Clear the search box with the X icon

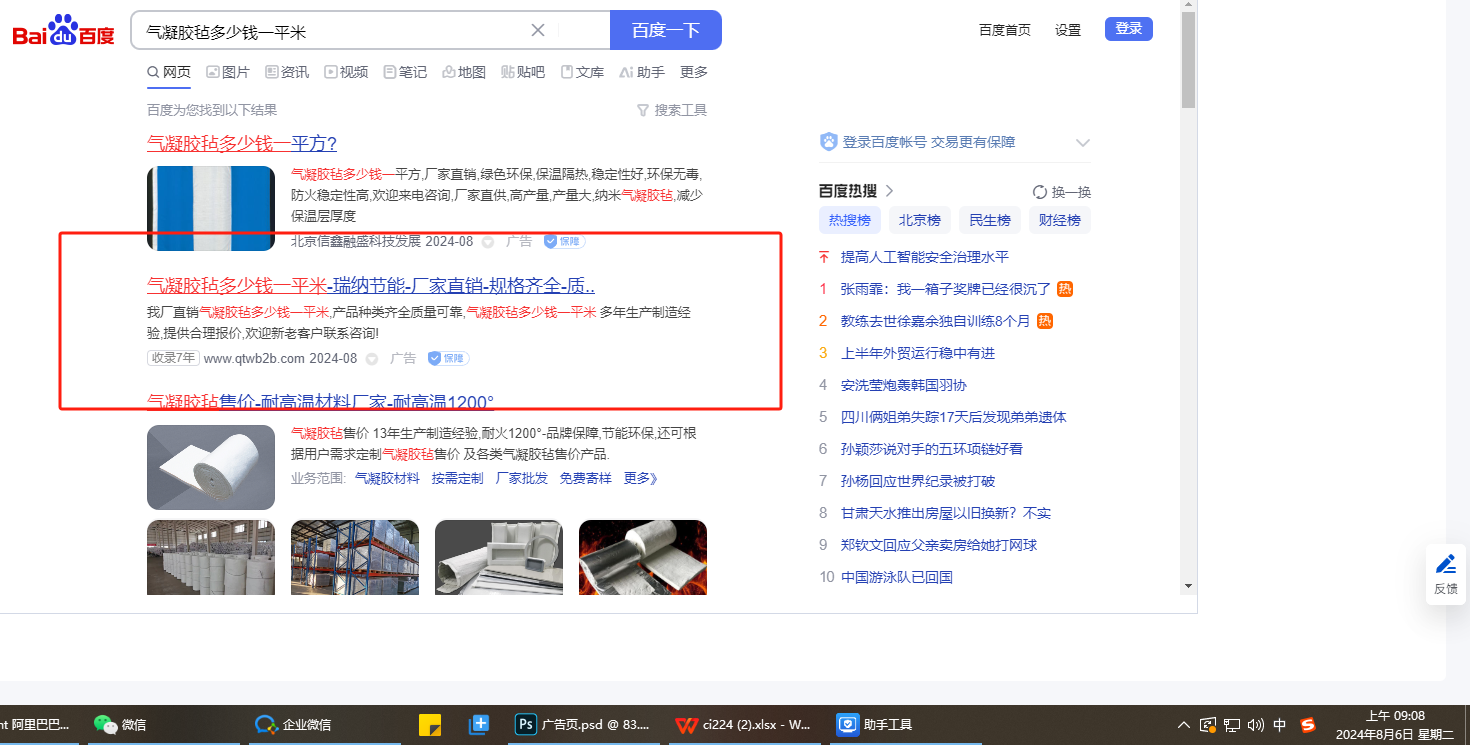[538, 30]
